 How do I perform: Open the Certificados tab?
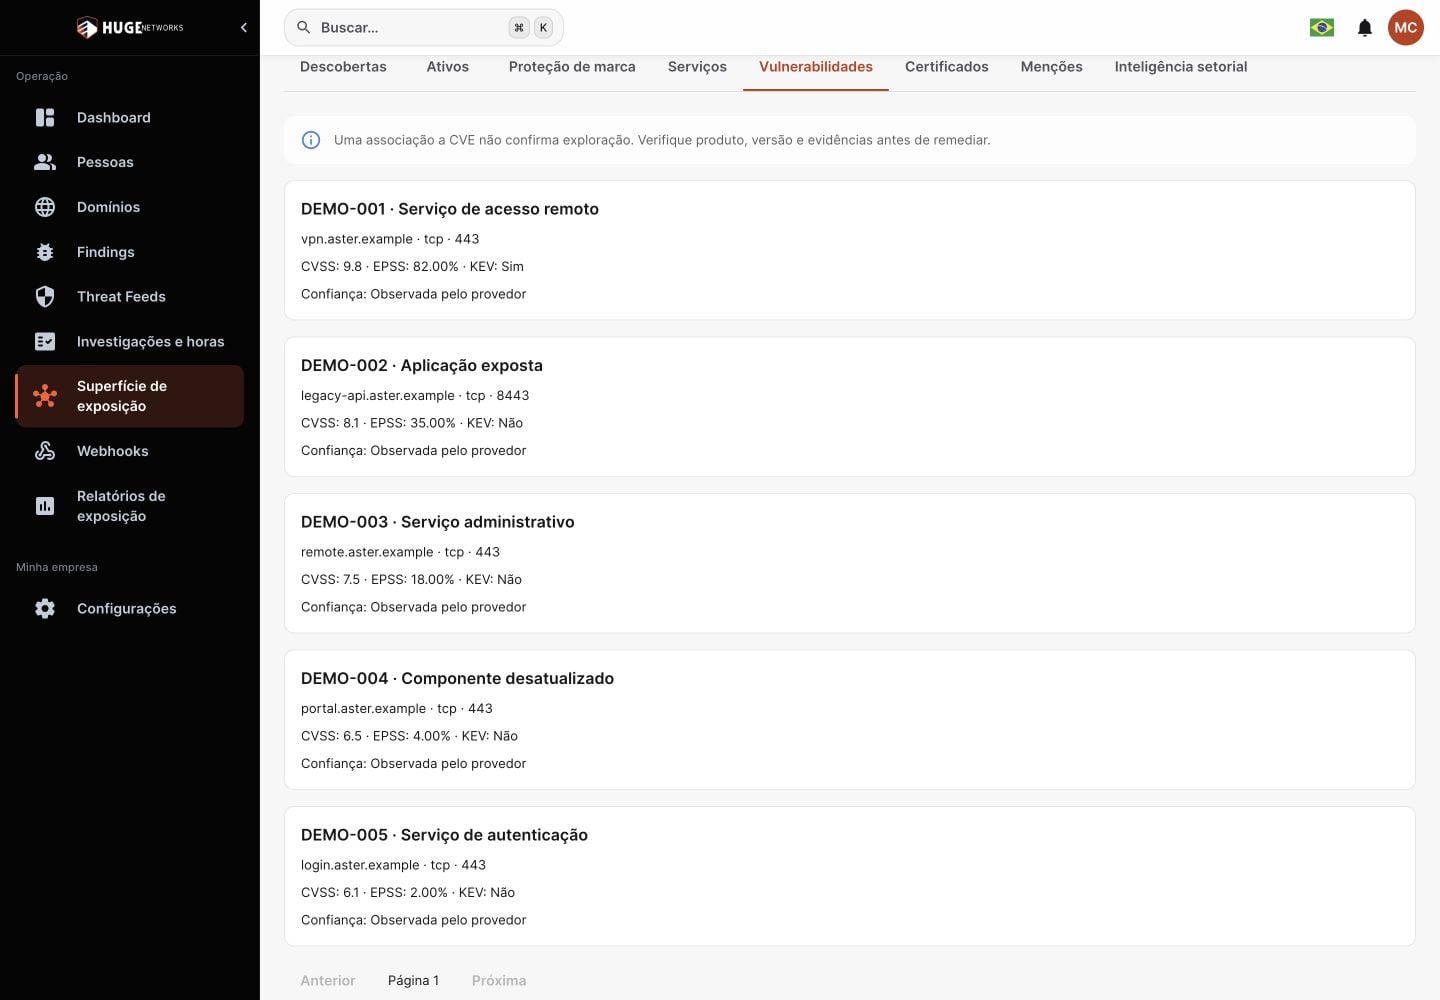click(x=947, y=67)
